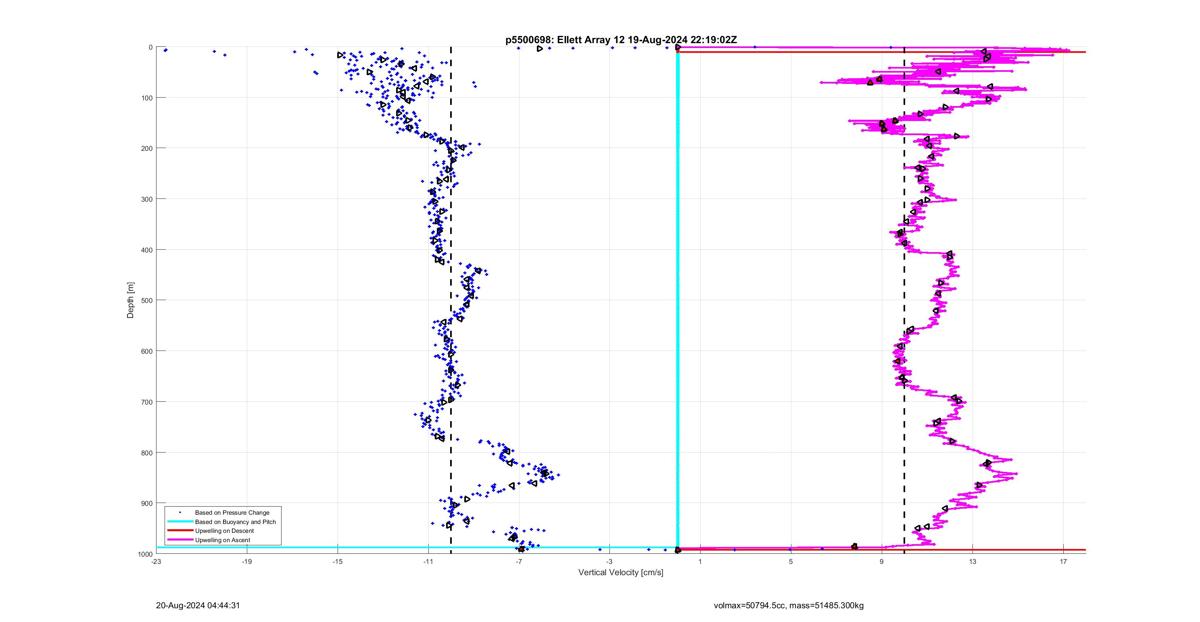Click the 'volmax=50794.5cc, mass=51485.300kg' text
Screen dimensions: 1200x622
[789, 605]
